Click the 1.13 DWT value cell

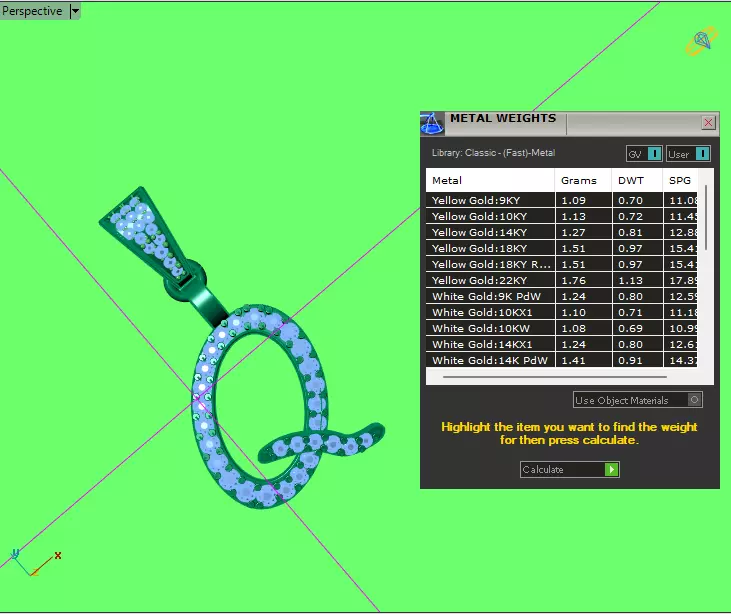tap(637, 280)
